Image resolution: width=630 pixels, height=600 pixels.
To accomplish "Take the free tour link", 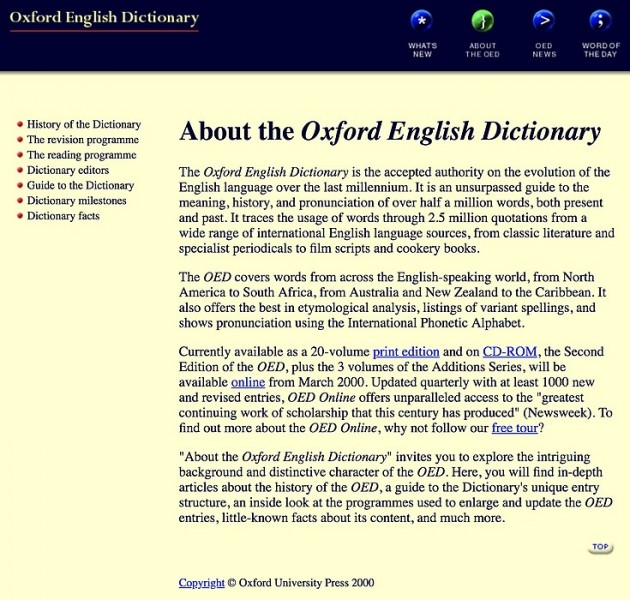I will (515, 428).
